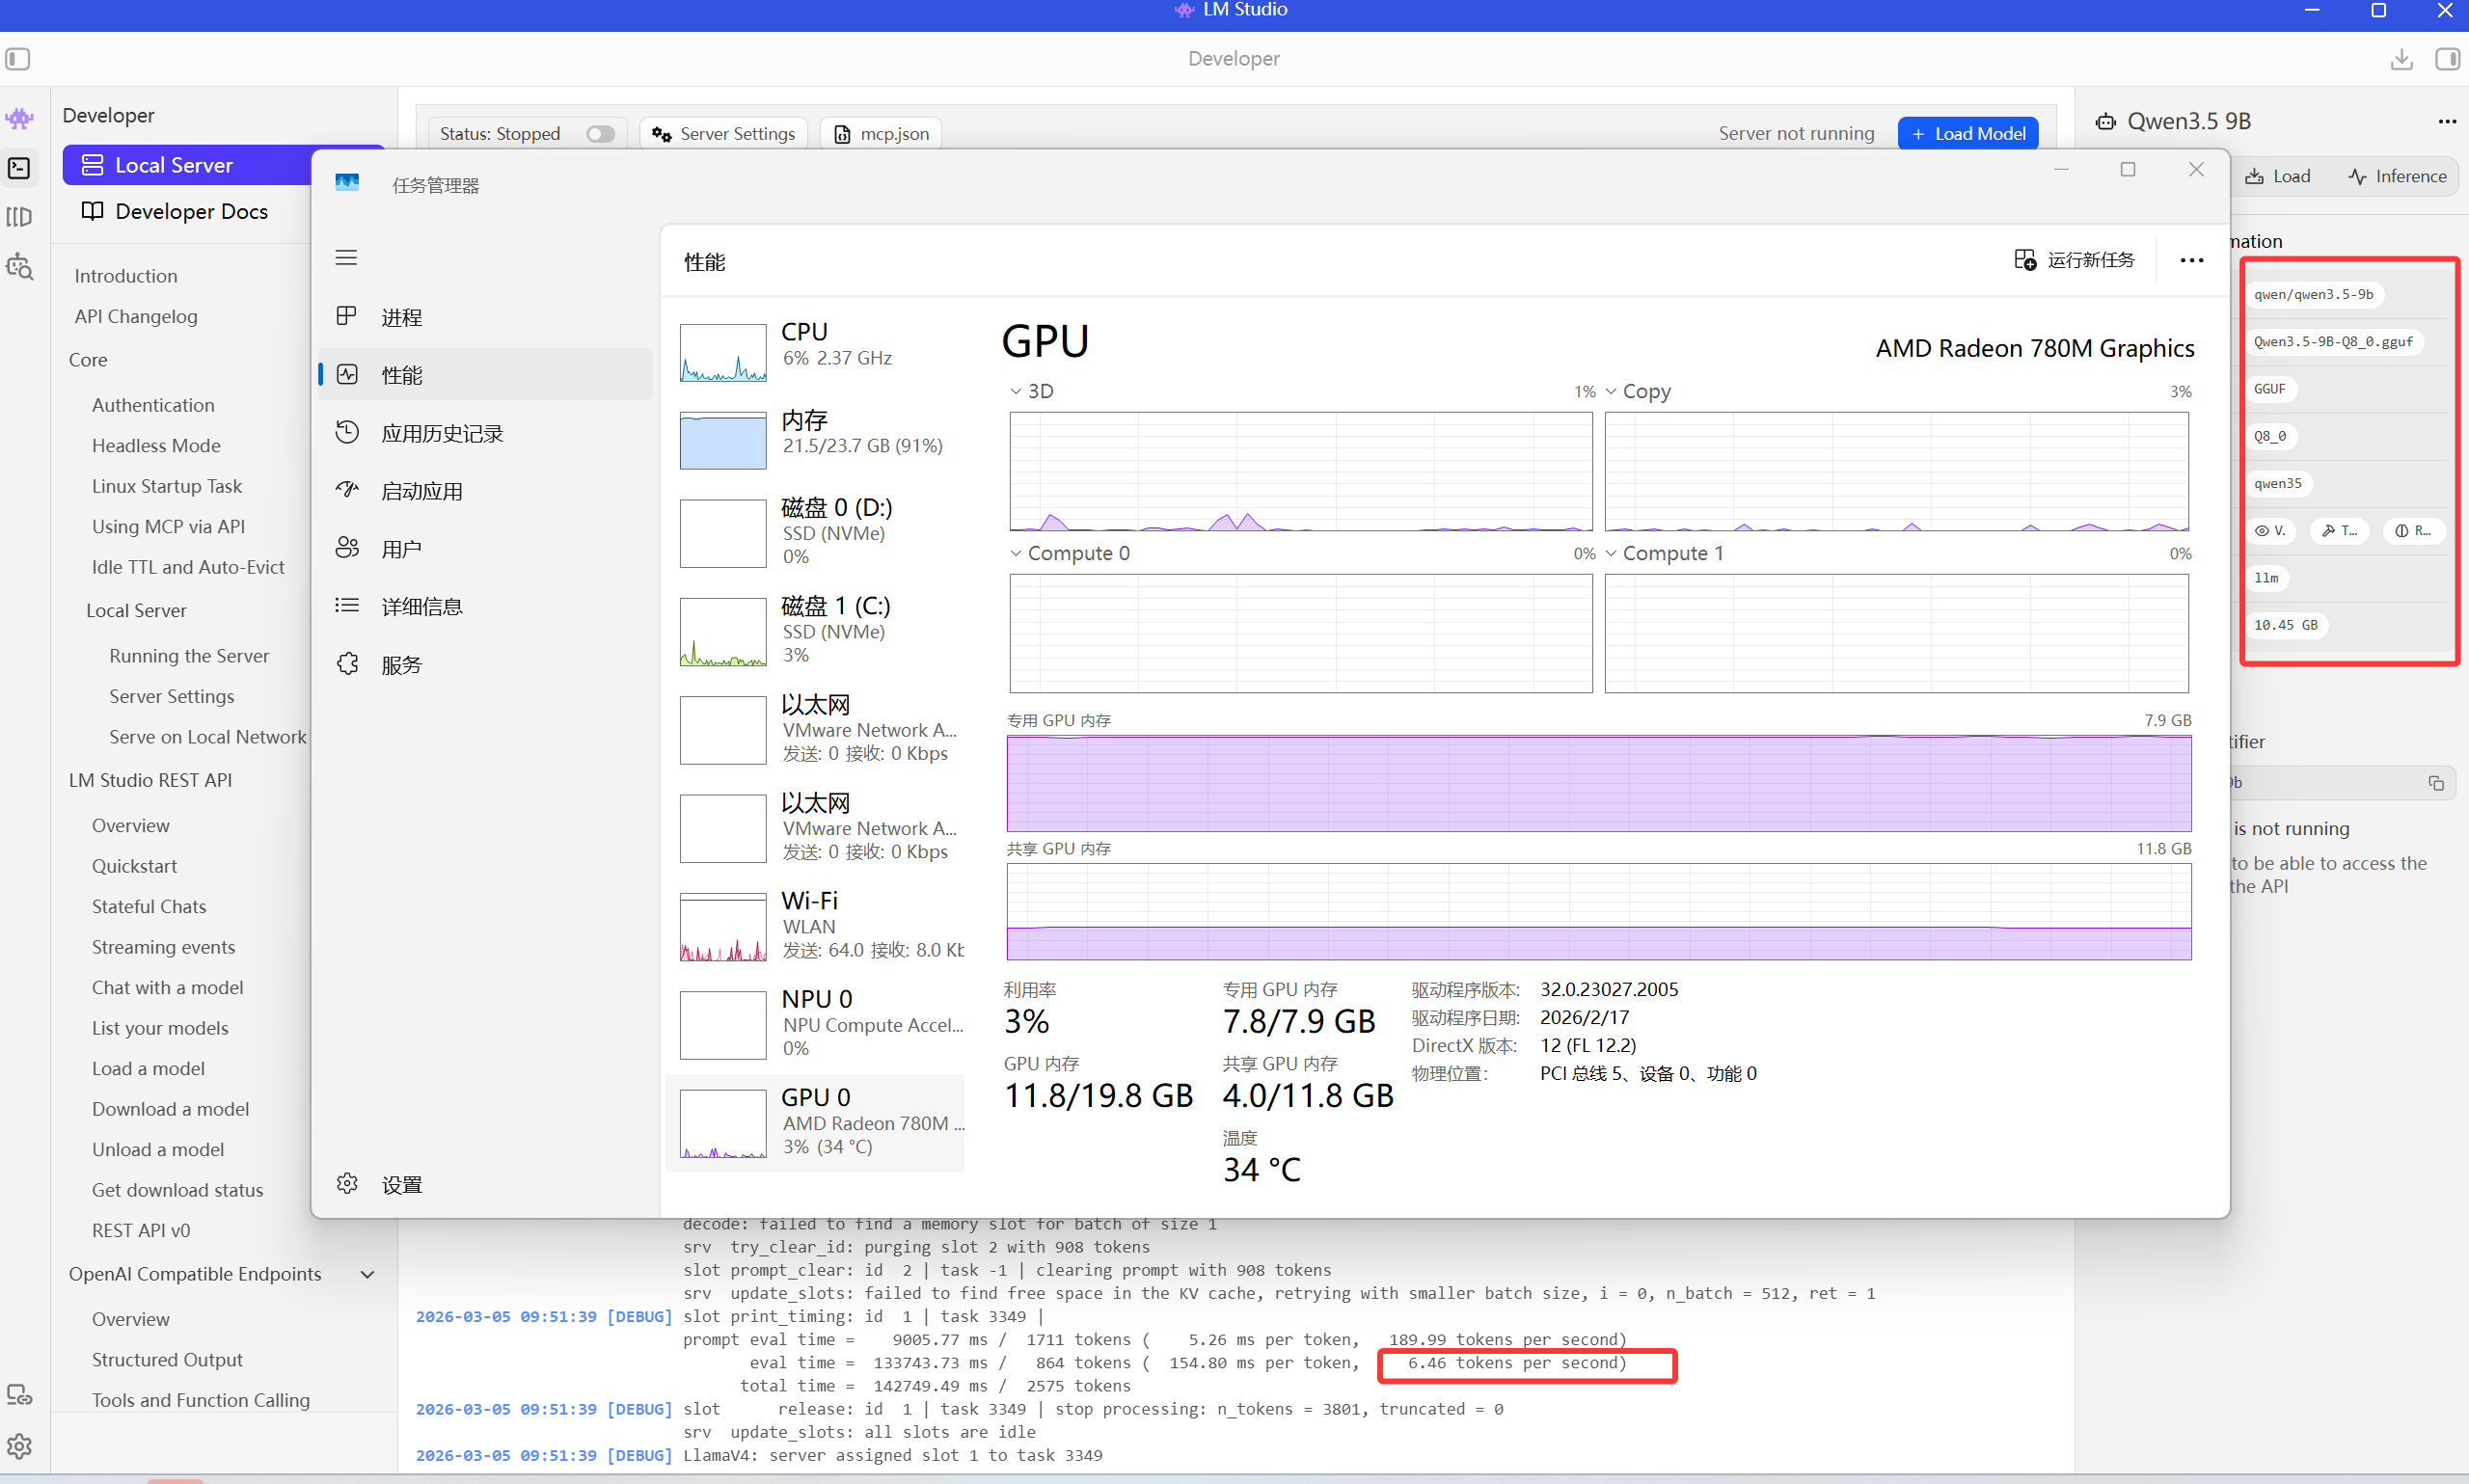Click the Load Model button
Image resolution: width=2469 pixels, height=1484 pixels.
coord(1966,132)
